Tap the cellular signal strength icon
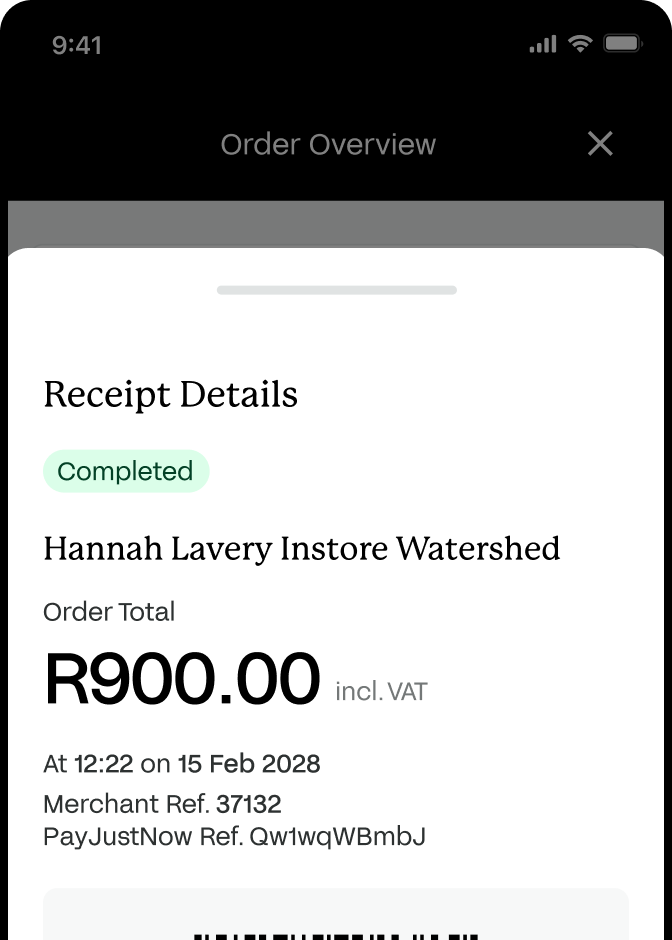The image size is (672, 940). coord(543,44)
